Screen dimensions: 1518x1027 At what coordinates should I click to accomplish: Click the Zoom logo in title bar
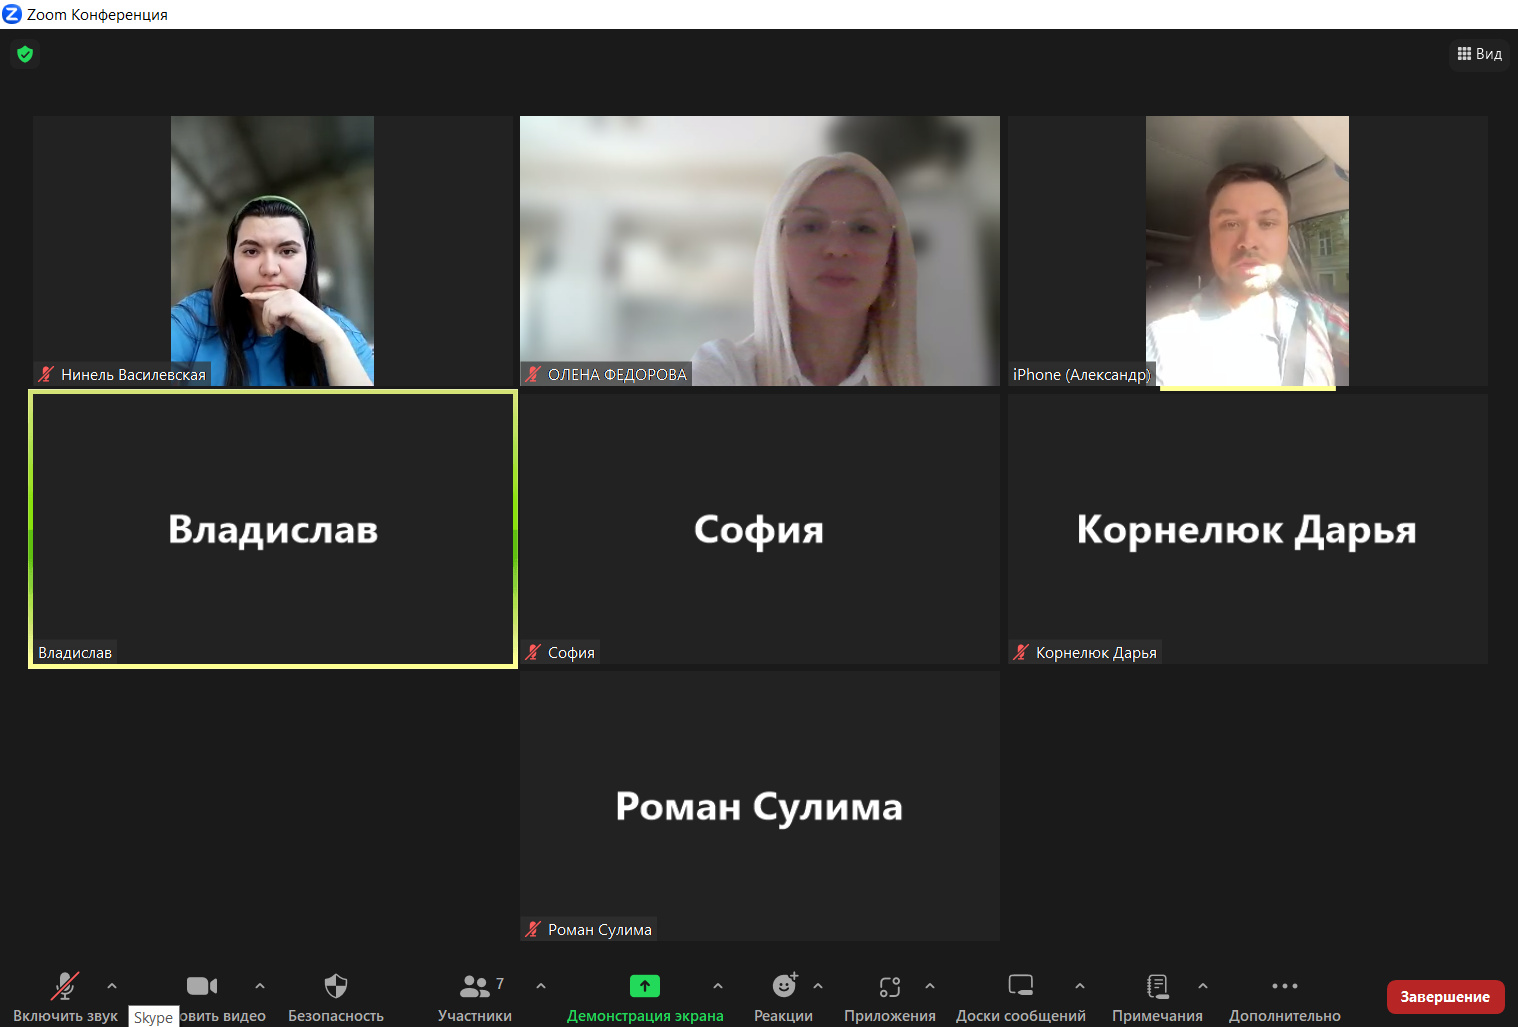tap(12, 14)
